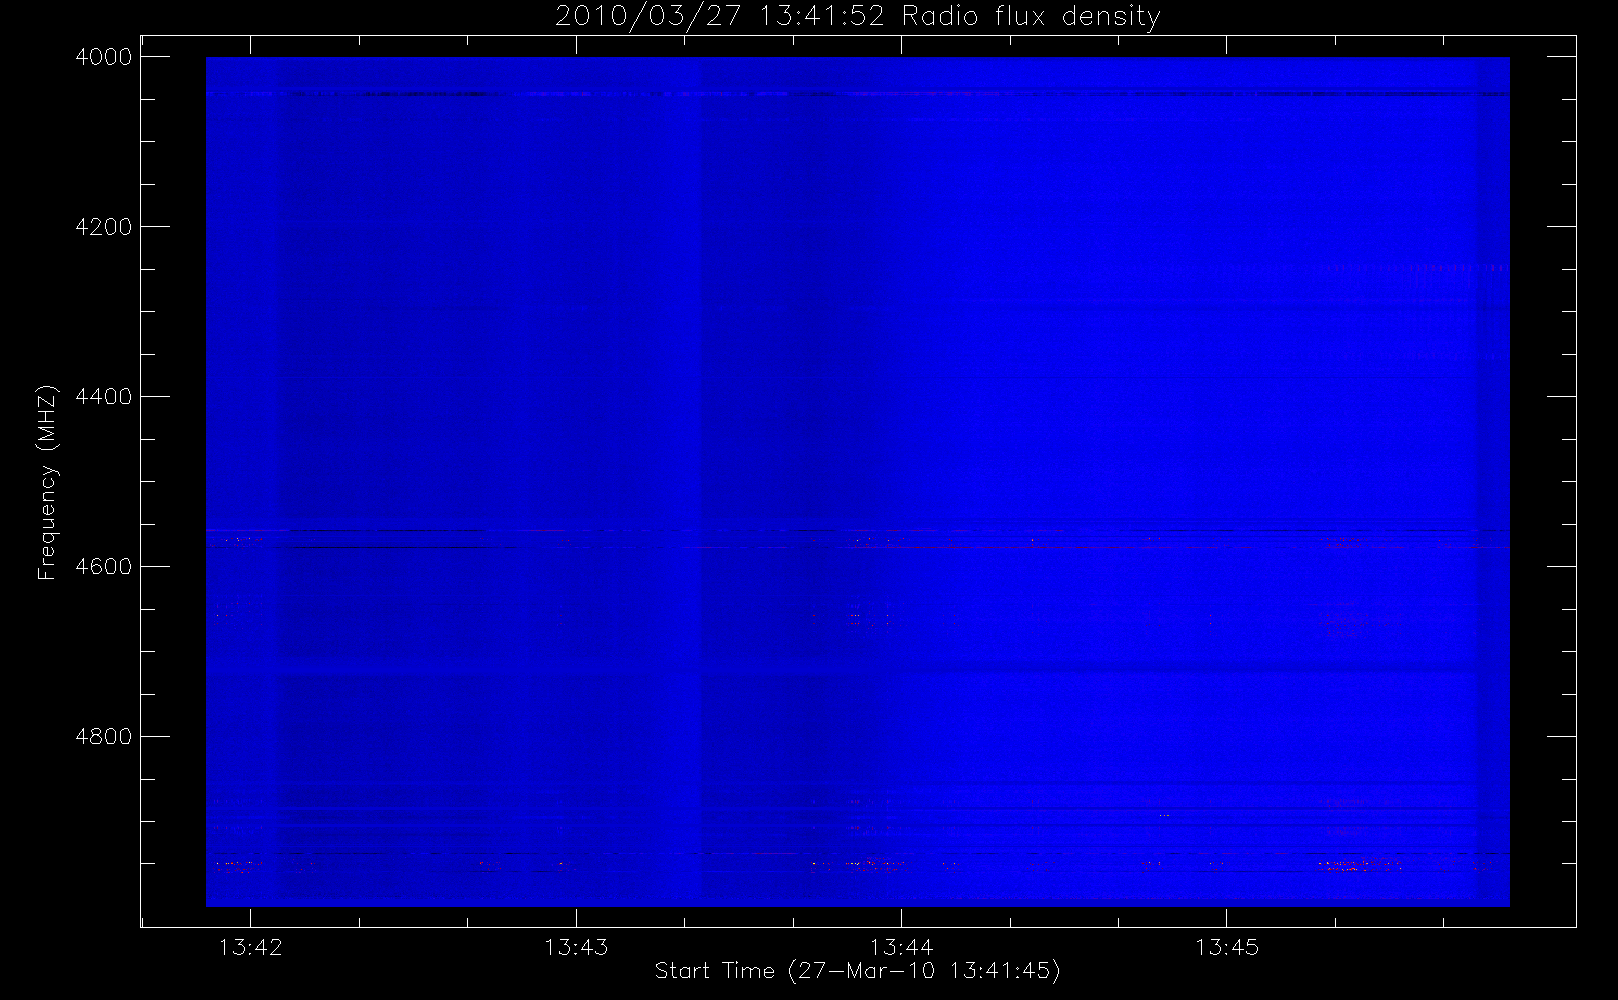Click the 'Frequency (MHZ)' axis title

pyautogui.click(x=47, y=482)
